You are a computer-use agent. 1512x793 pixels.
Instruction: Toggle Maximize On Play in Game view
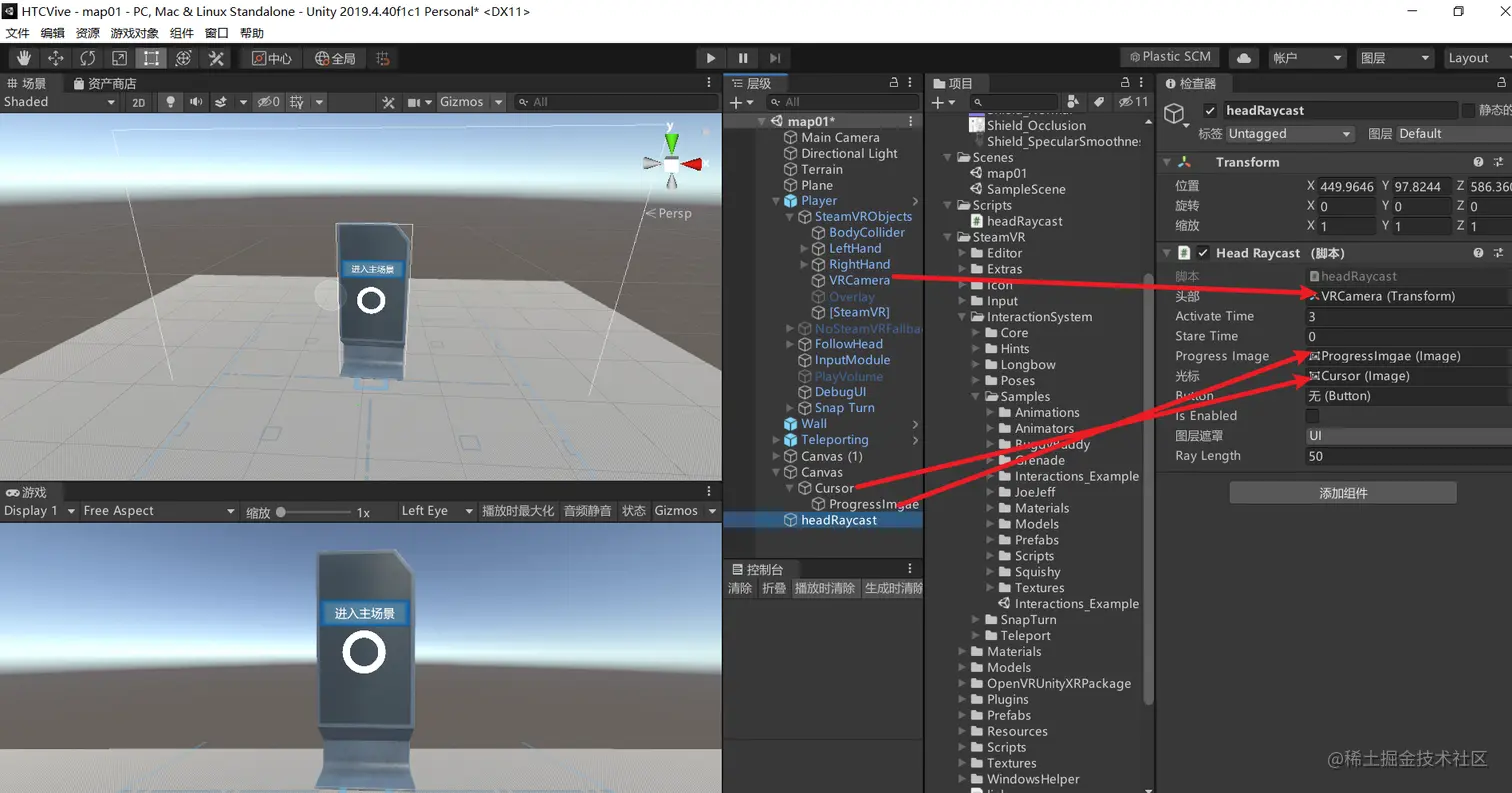tap(518, 511)
